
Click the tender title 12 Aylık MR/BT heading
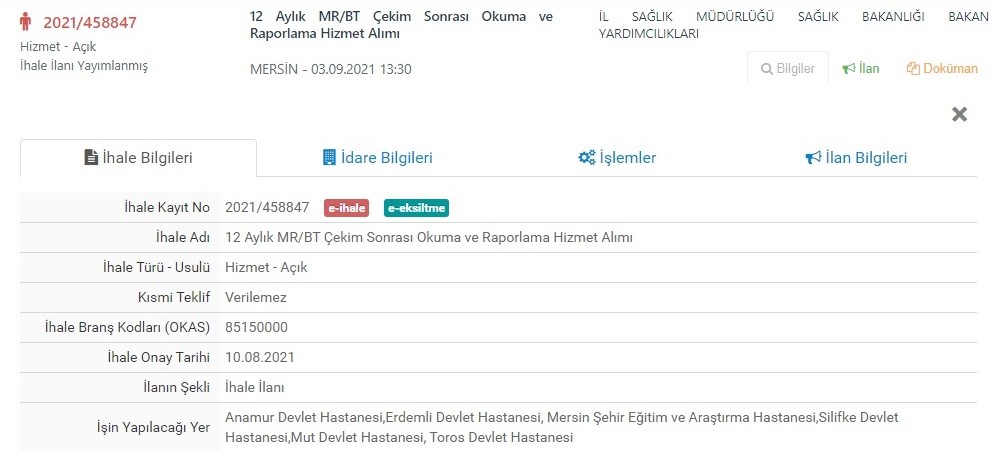click(401, 25)
